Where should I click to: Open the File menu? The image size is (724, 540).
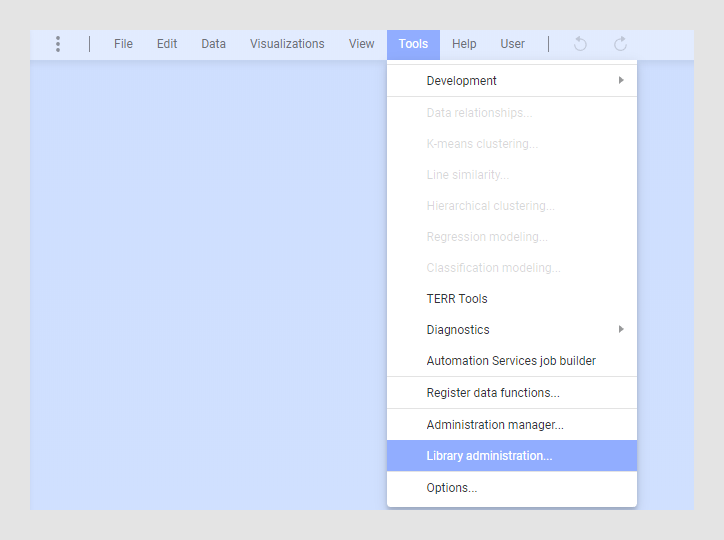point(123,44)
